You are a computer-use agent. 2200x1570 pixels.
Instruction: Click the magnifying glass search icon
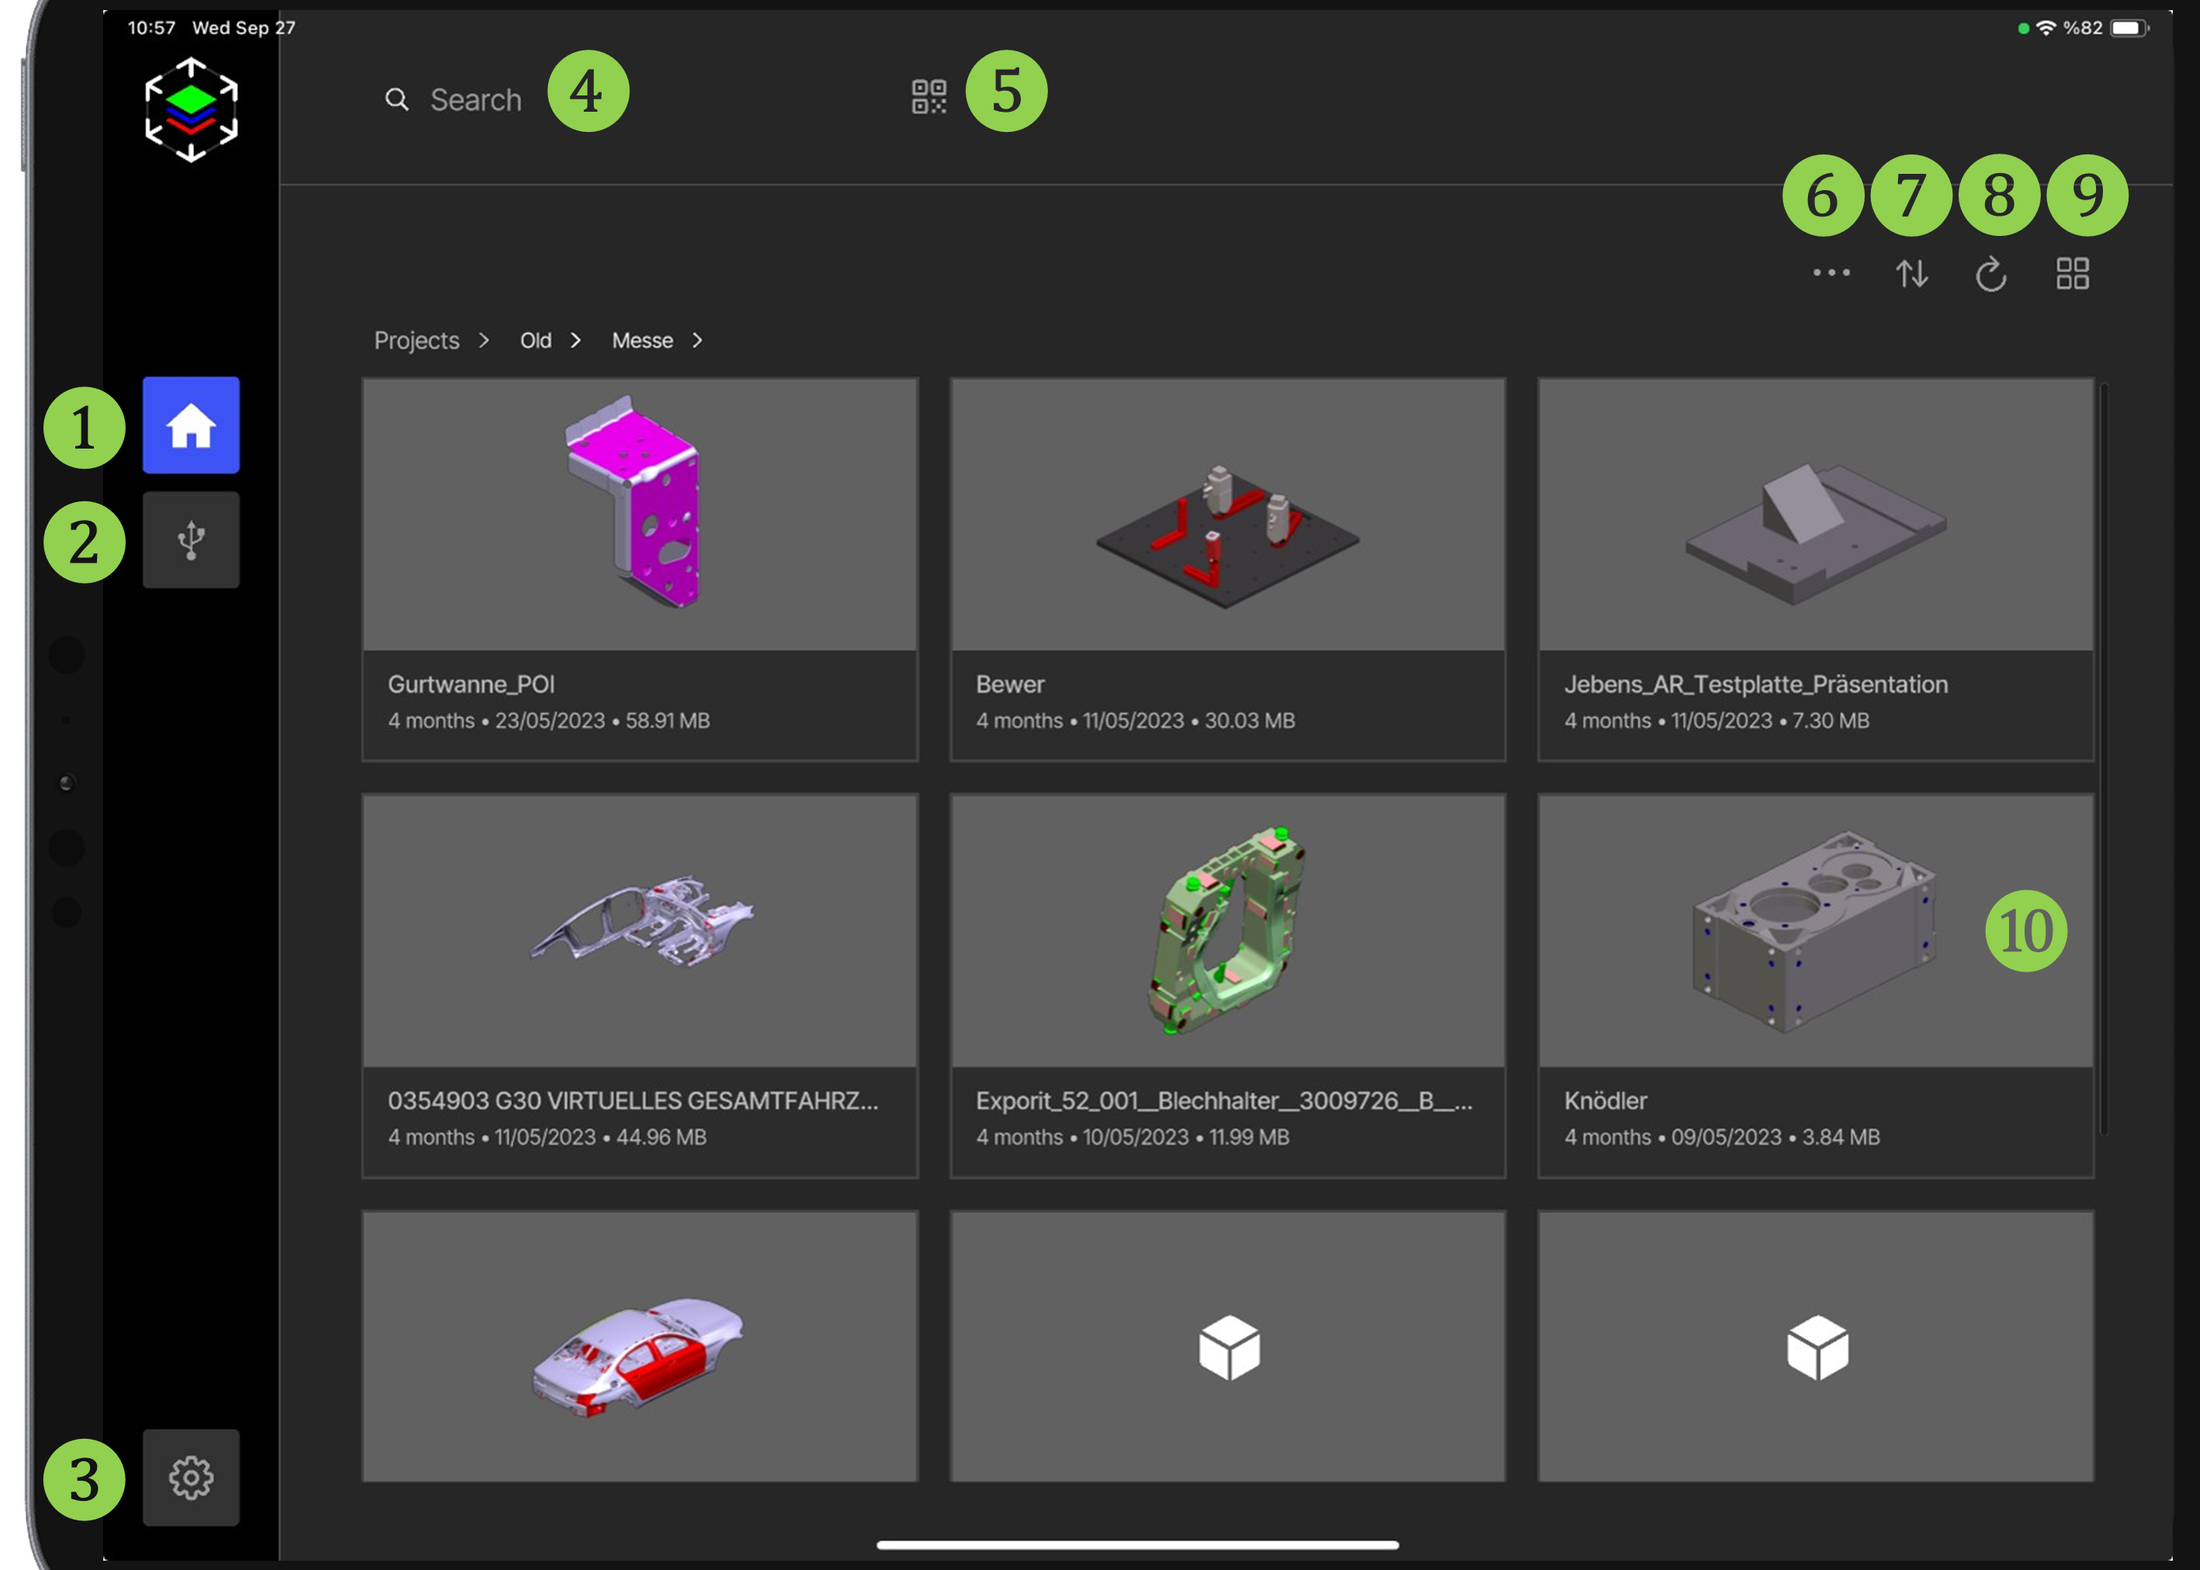pyautogui.click(x=397, y=99)
